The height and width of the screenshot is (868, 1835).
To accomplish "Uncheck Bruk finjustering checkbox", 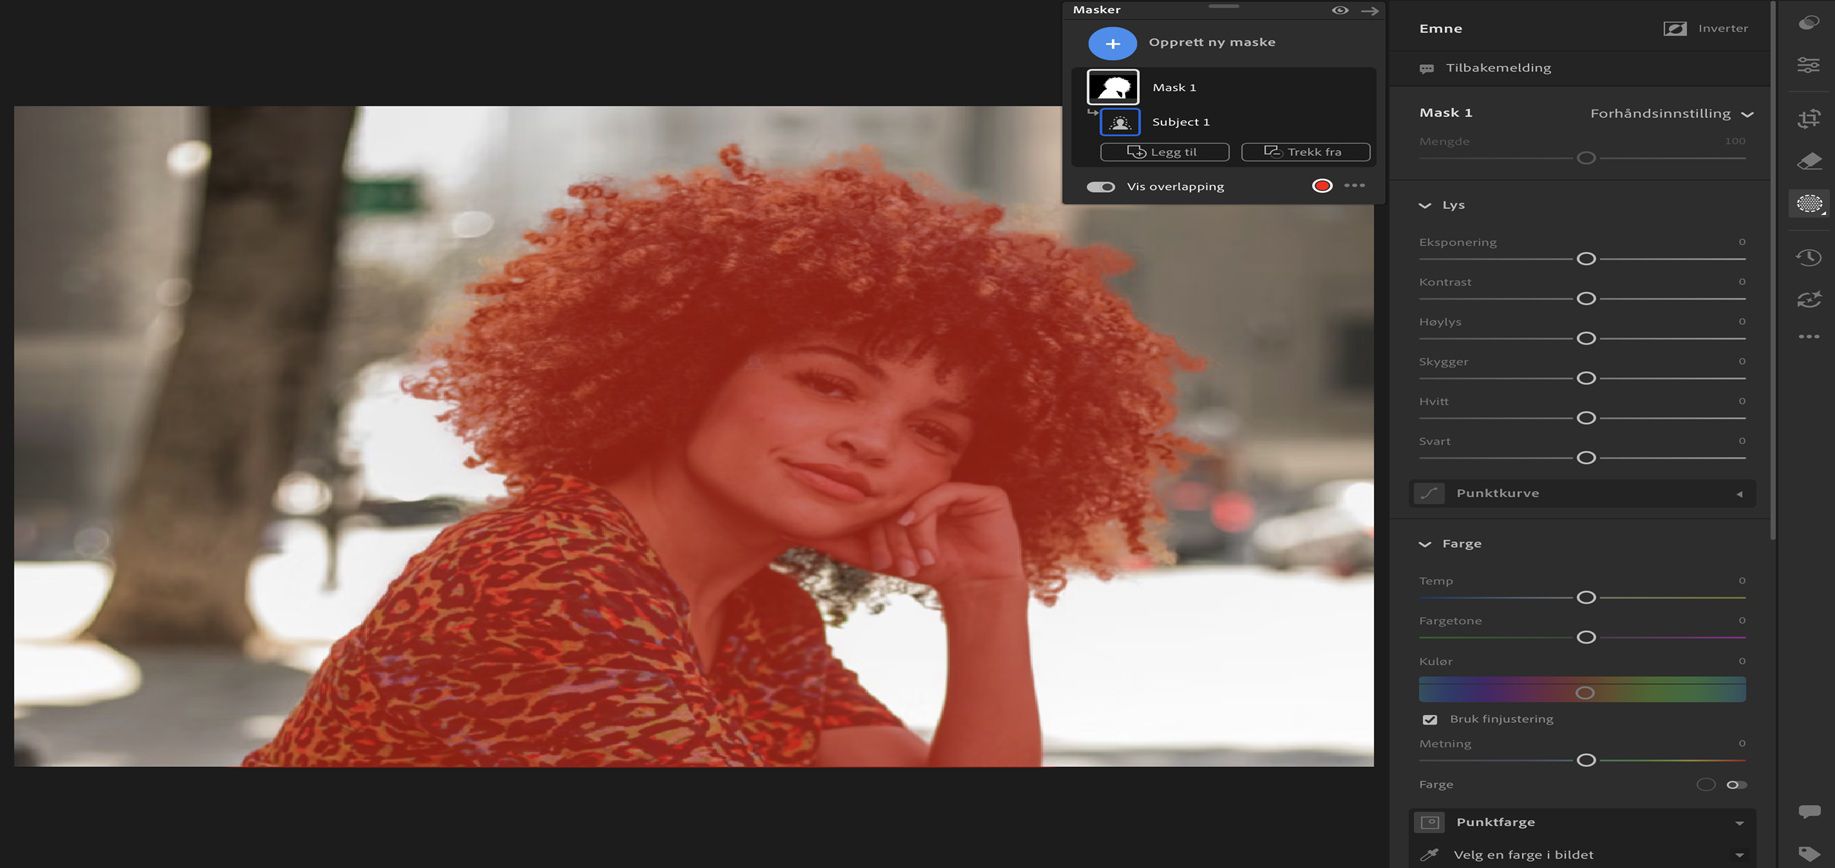I will pyautogui.click(x=1430, y=719).
